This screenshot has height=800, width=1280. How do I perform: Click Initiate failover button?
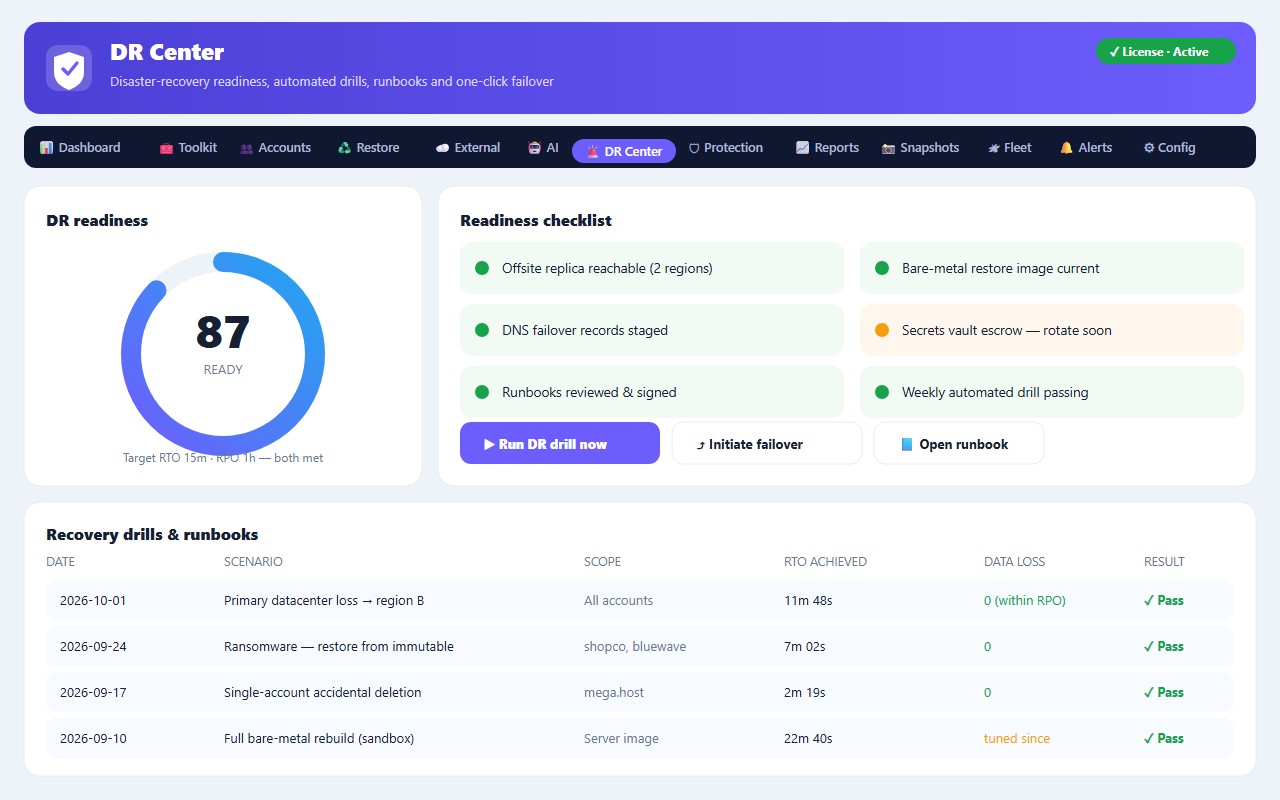[x=767, y=443]
